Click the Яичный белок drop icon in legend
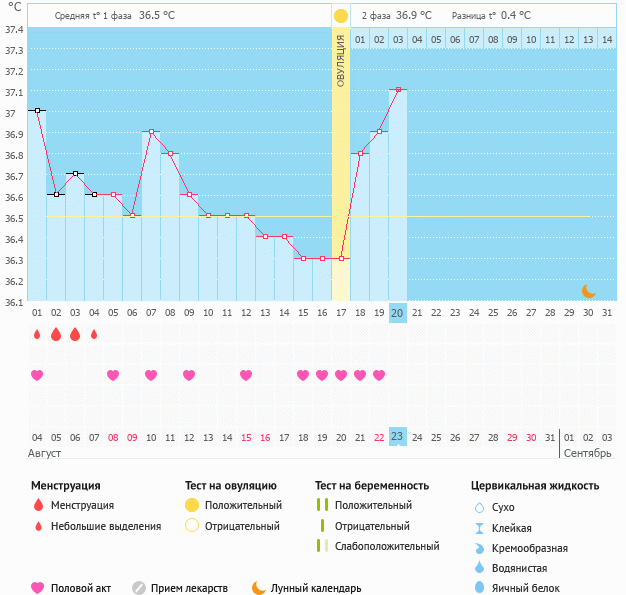This screenshot has height=595, width=626. [x=479, y=588]
